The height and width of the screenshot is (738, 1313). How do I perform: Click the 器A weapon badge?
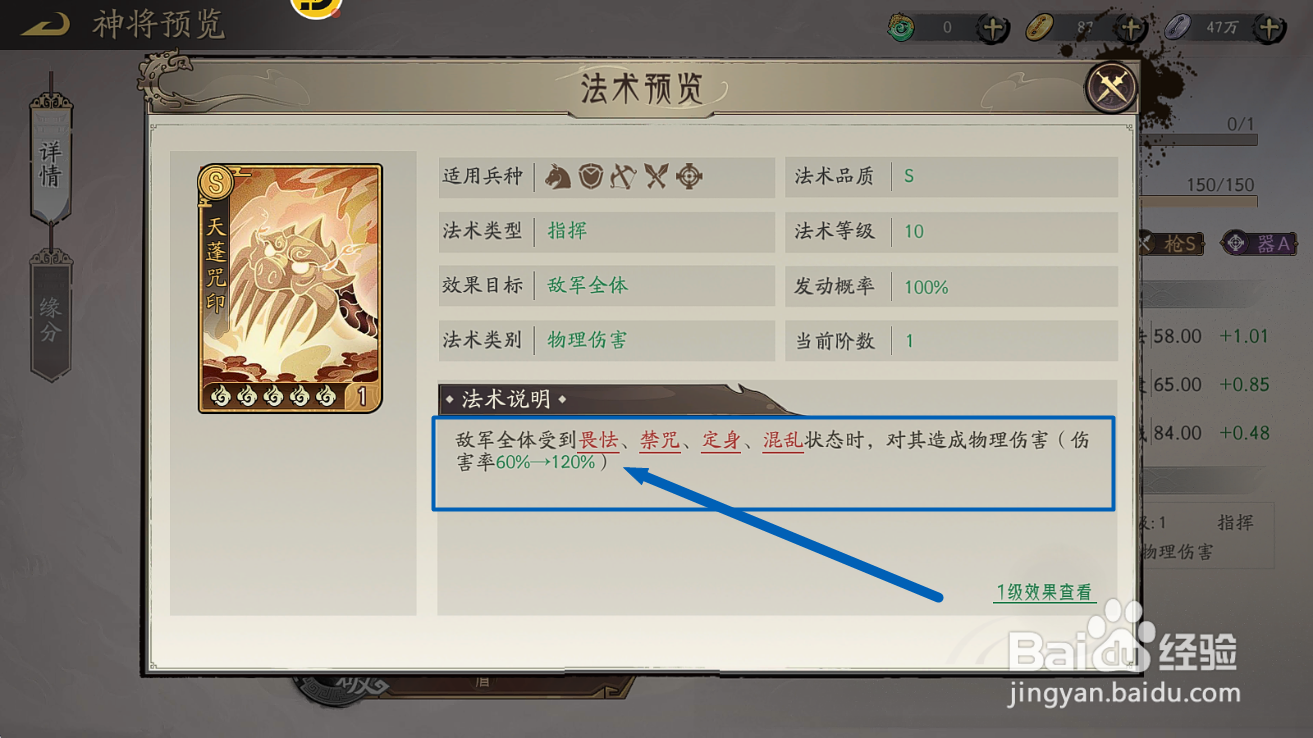1262,243
